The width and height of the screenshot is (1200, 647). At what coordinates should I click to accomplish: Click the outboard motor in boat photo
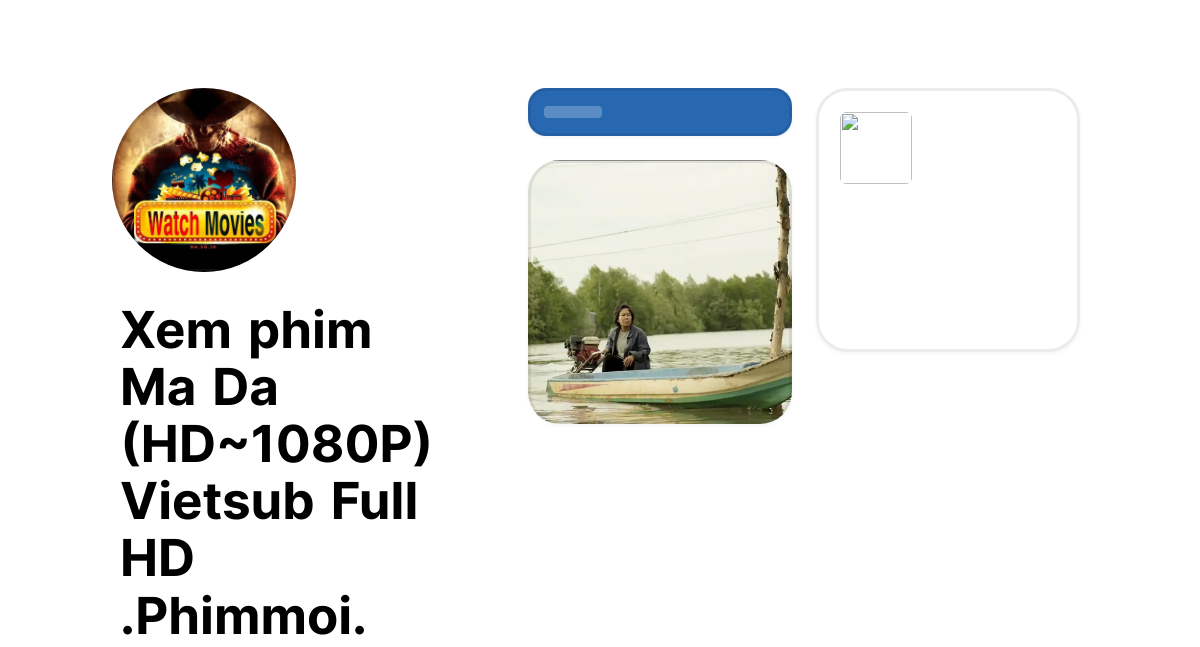point(582,352)
